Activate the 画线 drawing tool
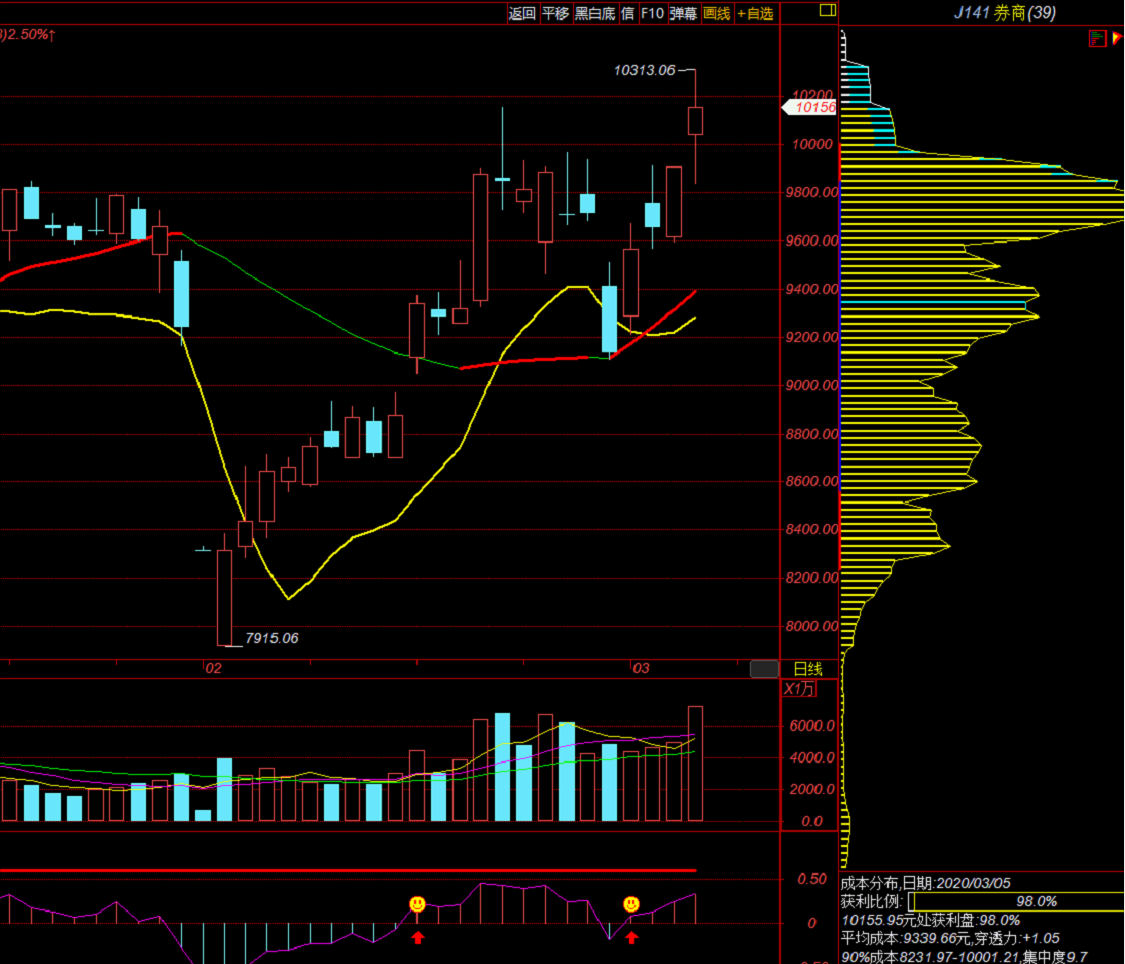Screen dimensions: 1125x964 click(717, 14)
